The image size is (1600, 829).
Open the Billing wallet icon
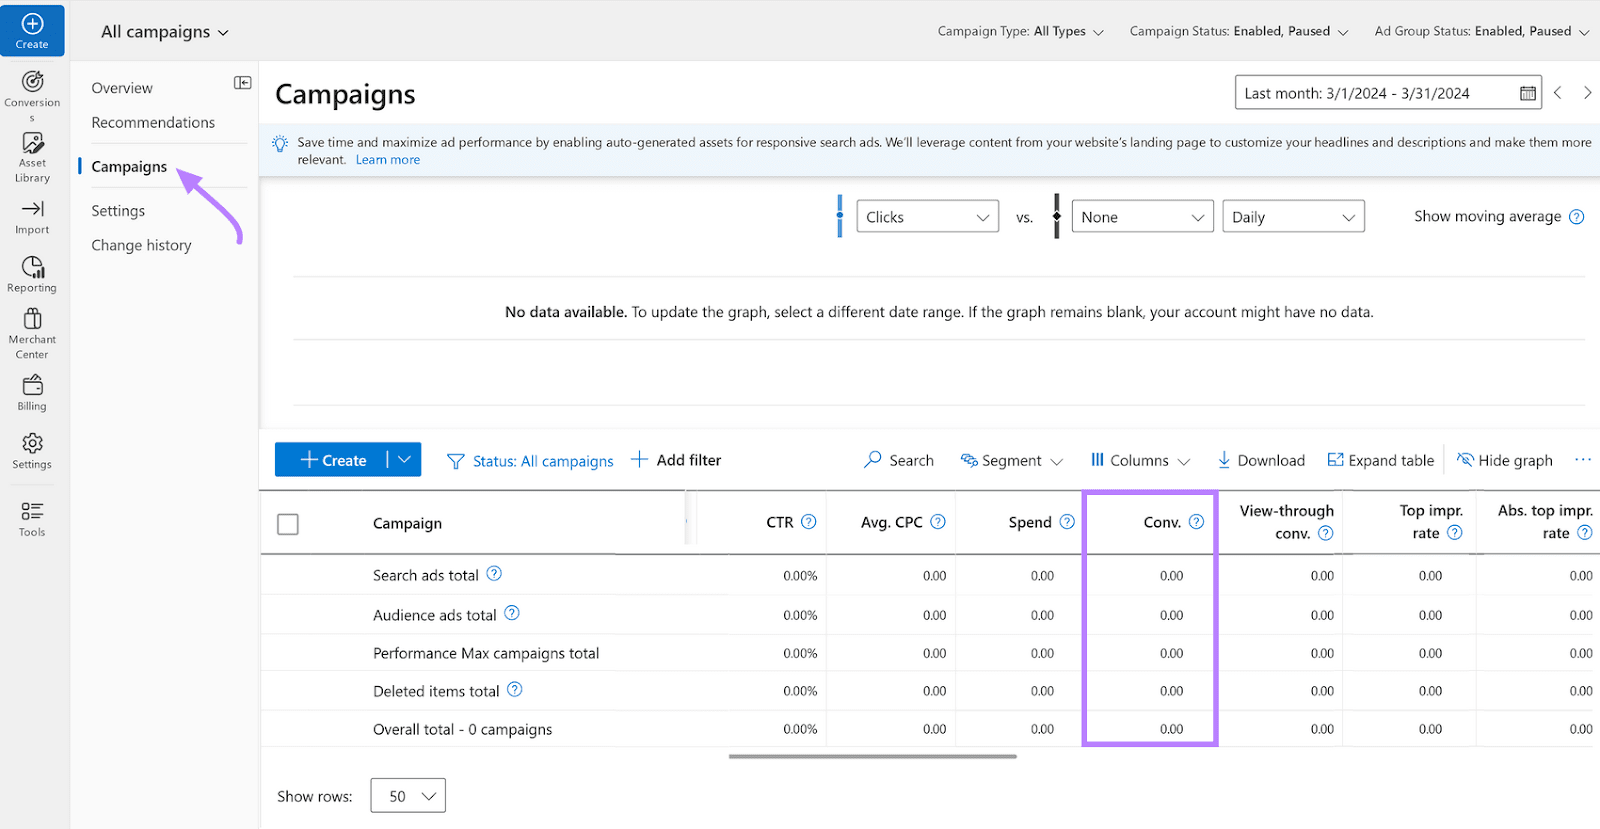[x=32, y=386]
